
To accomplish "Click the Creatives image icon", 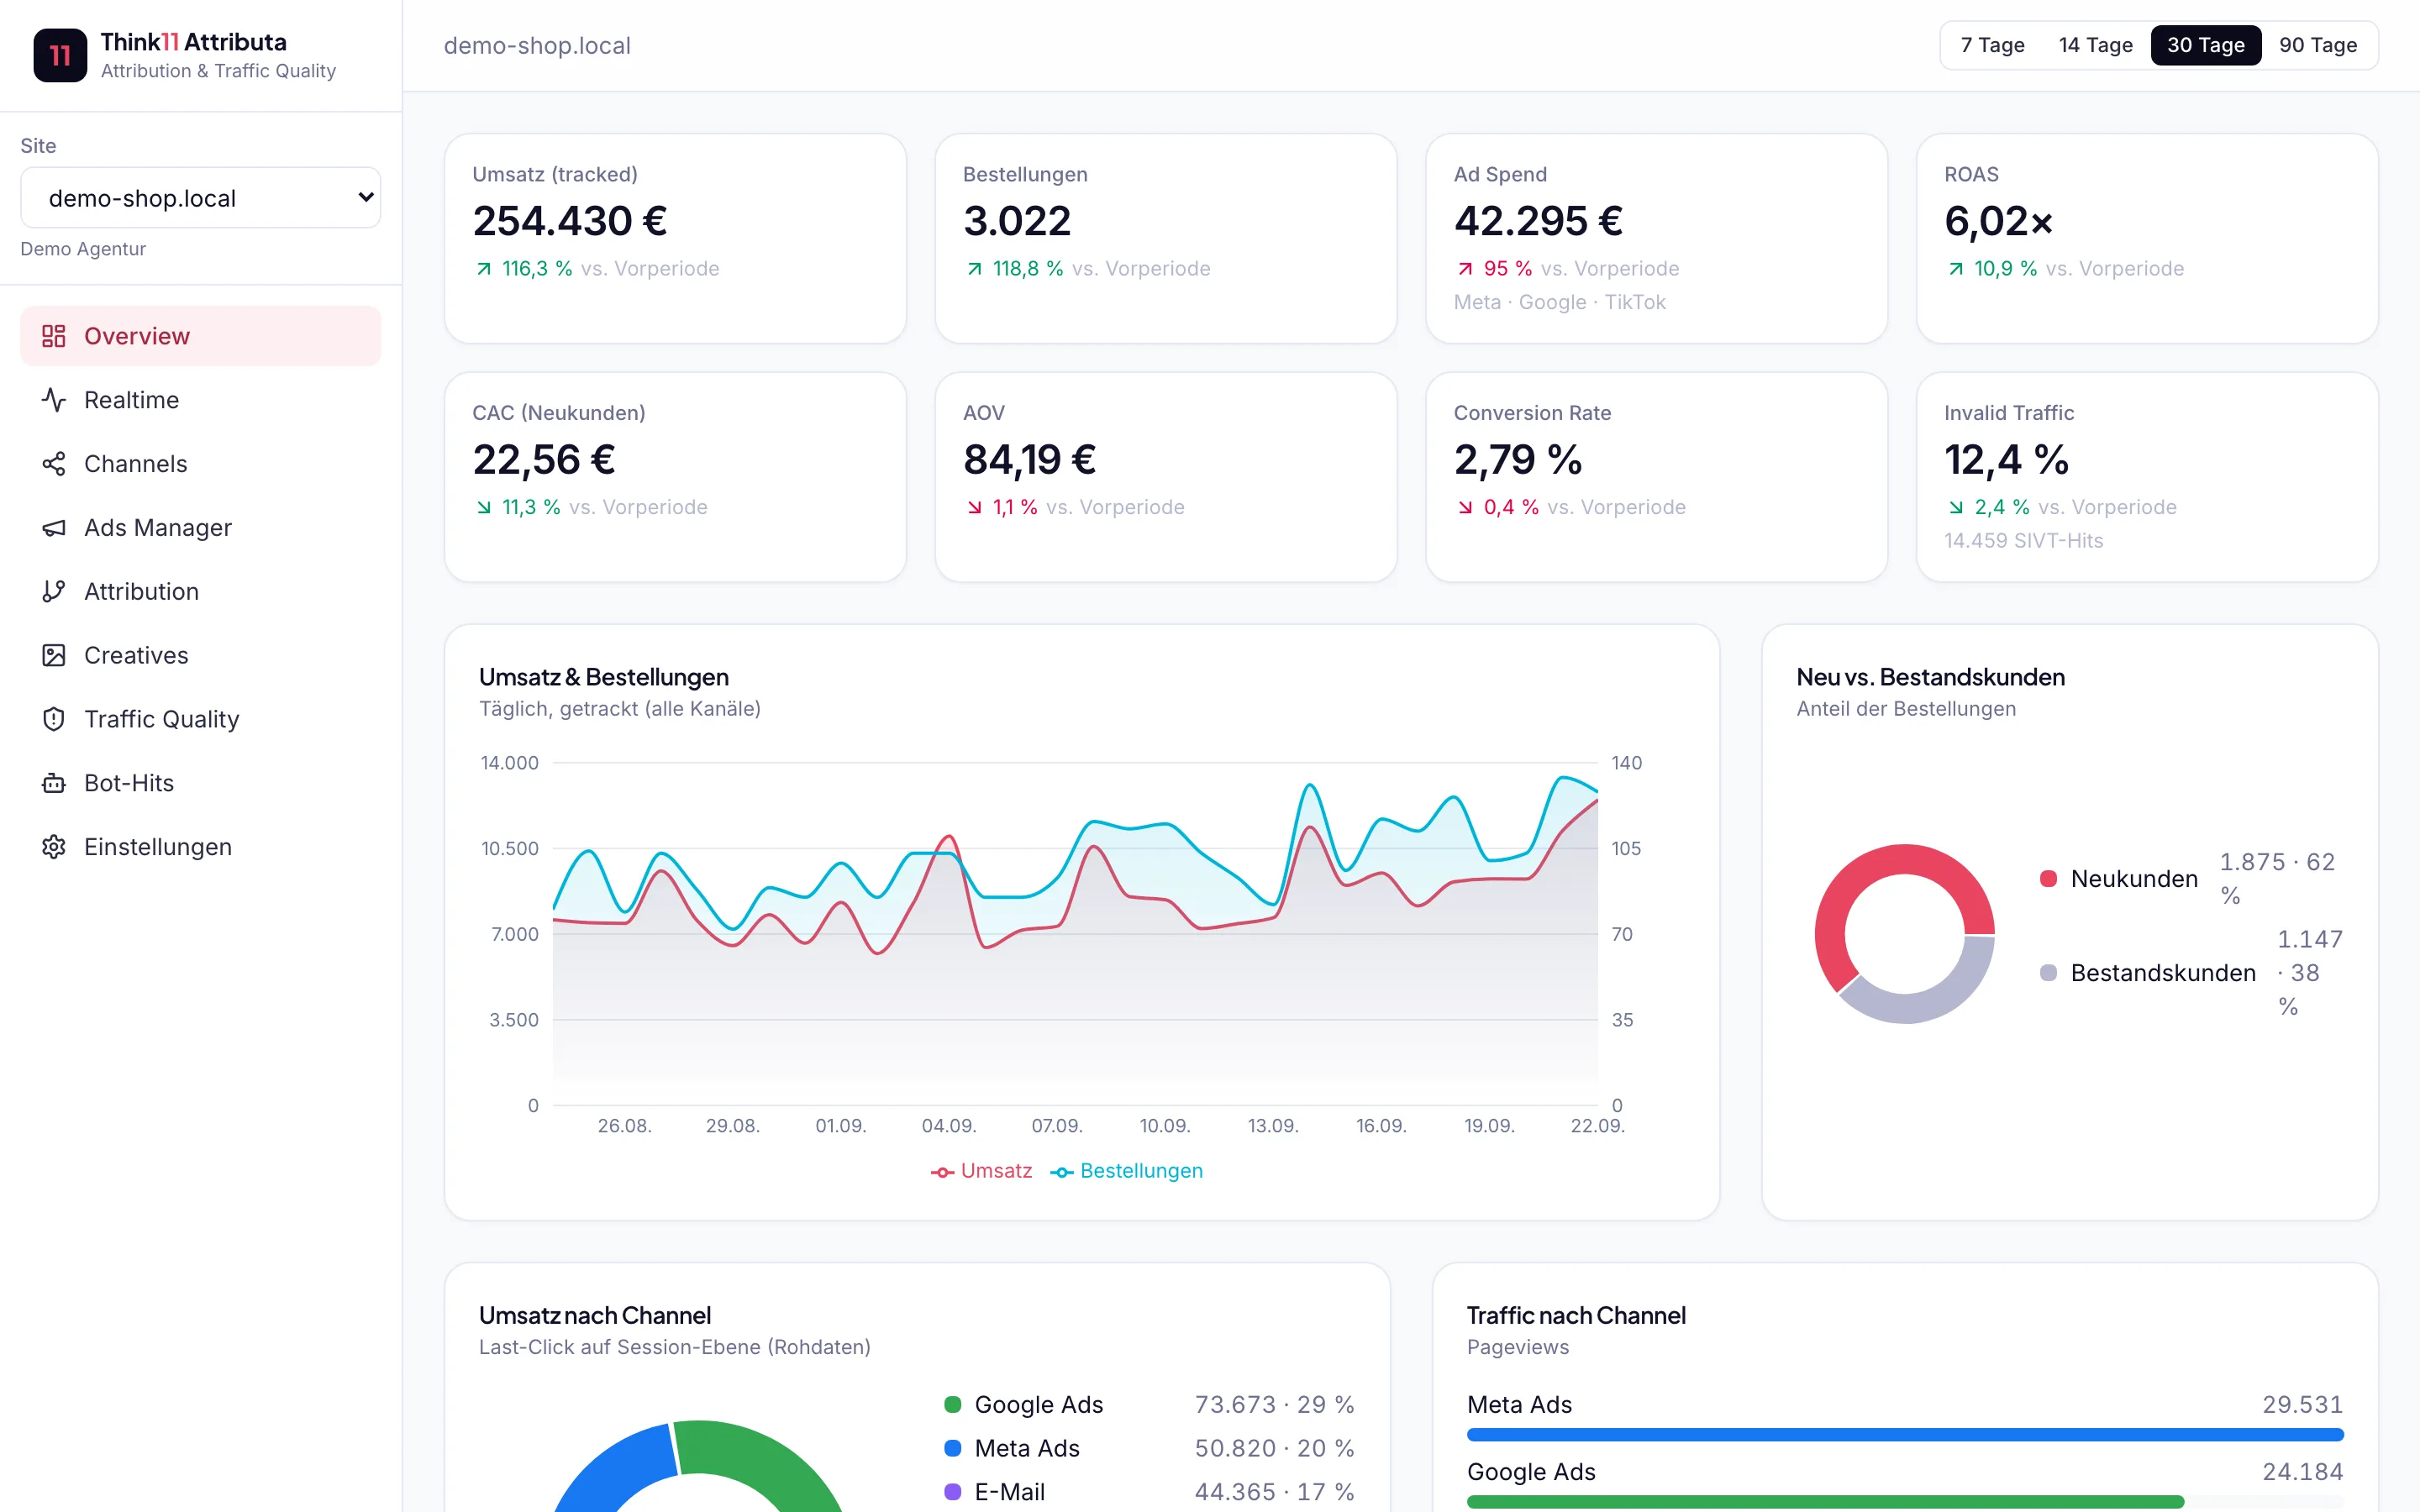I will coord(54,655).
